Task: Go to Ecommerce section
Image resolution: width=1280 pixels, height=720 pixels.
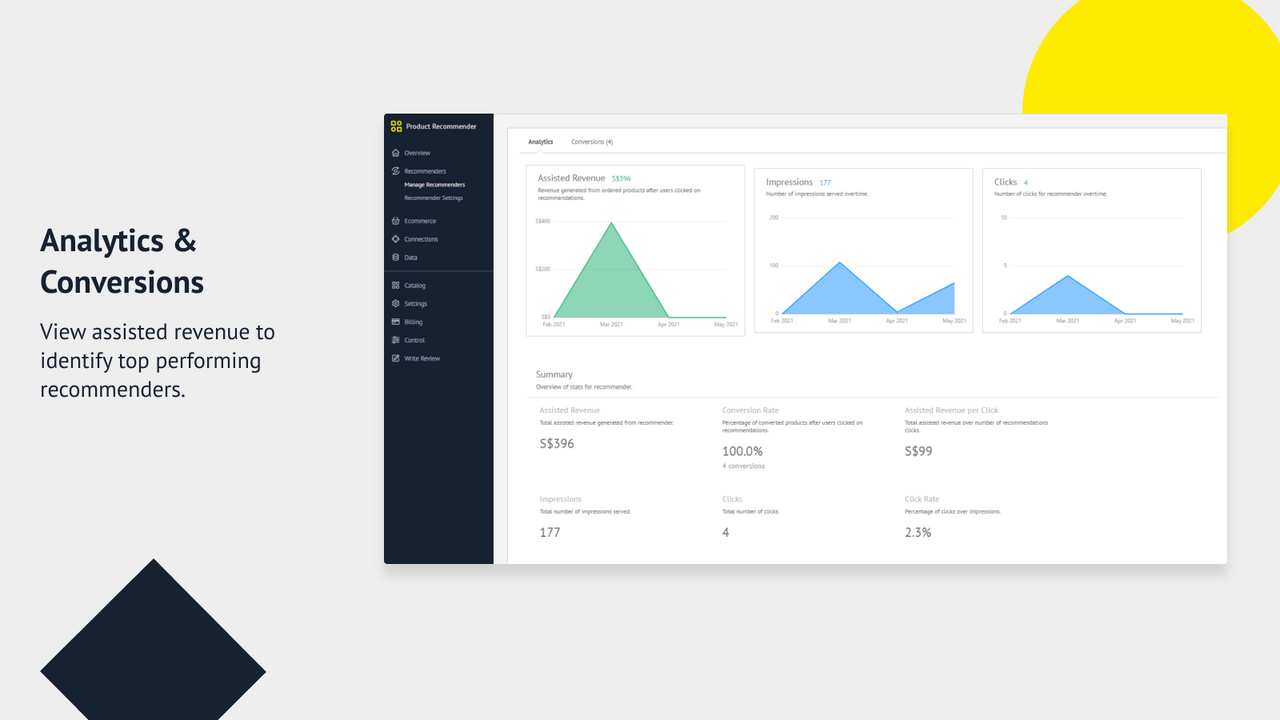Action: tap(420, 221)
